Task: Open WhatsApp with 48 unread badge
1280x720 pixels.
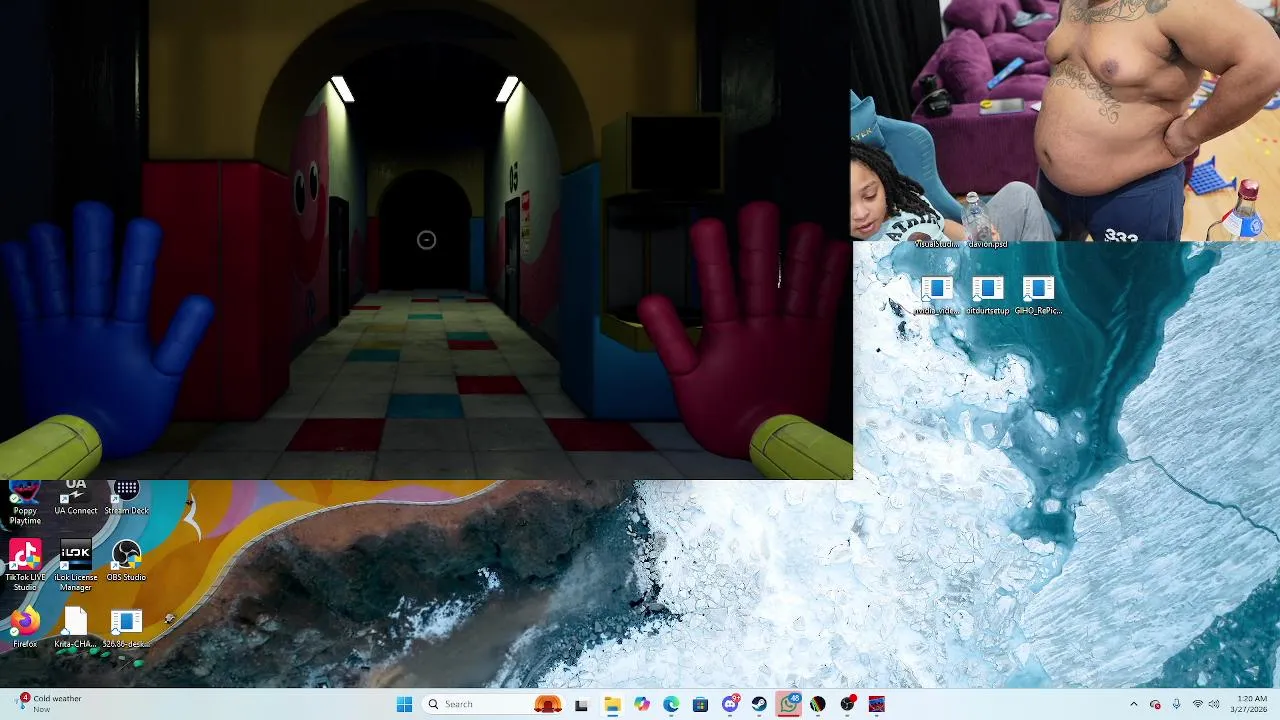Action: coord(789,704)
